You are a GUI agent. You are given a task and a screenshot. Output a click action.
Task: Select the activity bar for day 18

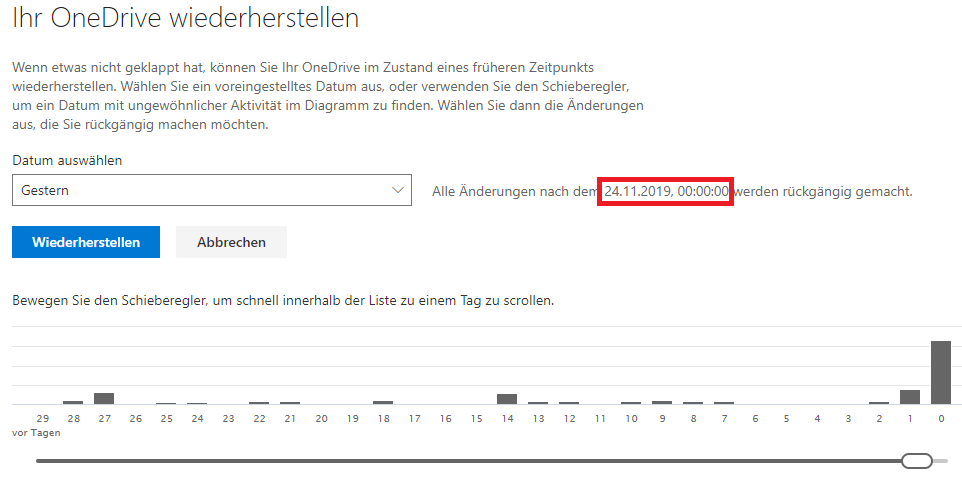pyautogui.click(x=383, y=402)
